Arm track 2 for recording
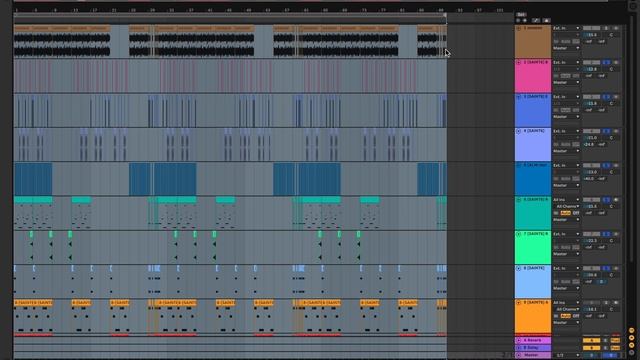 point(616,62)
